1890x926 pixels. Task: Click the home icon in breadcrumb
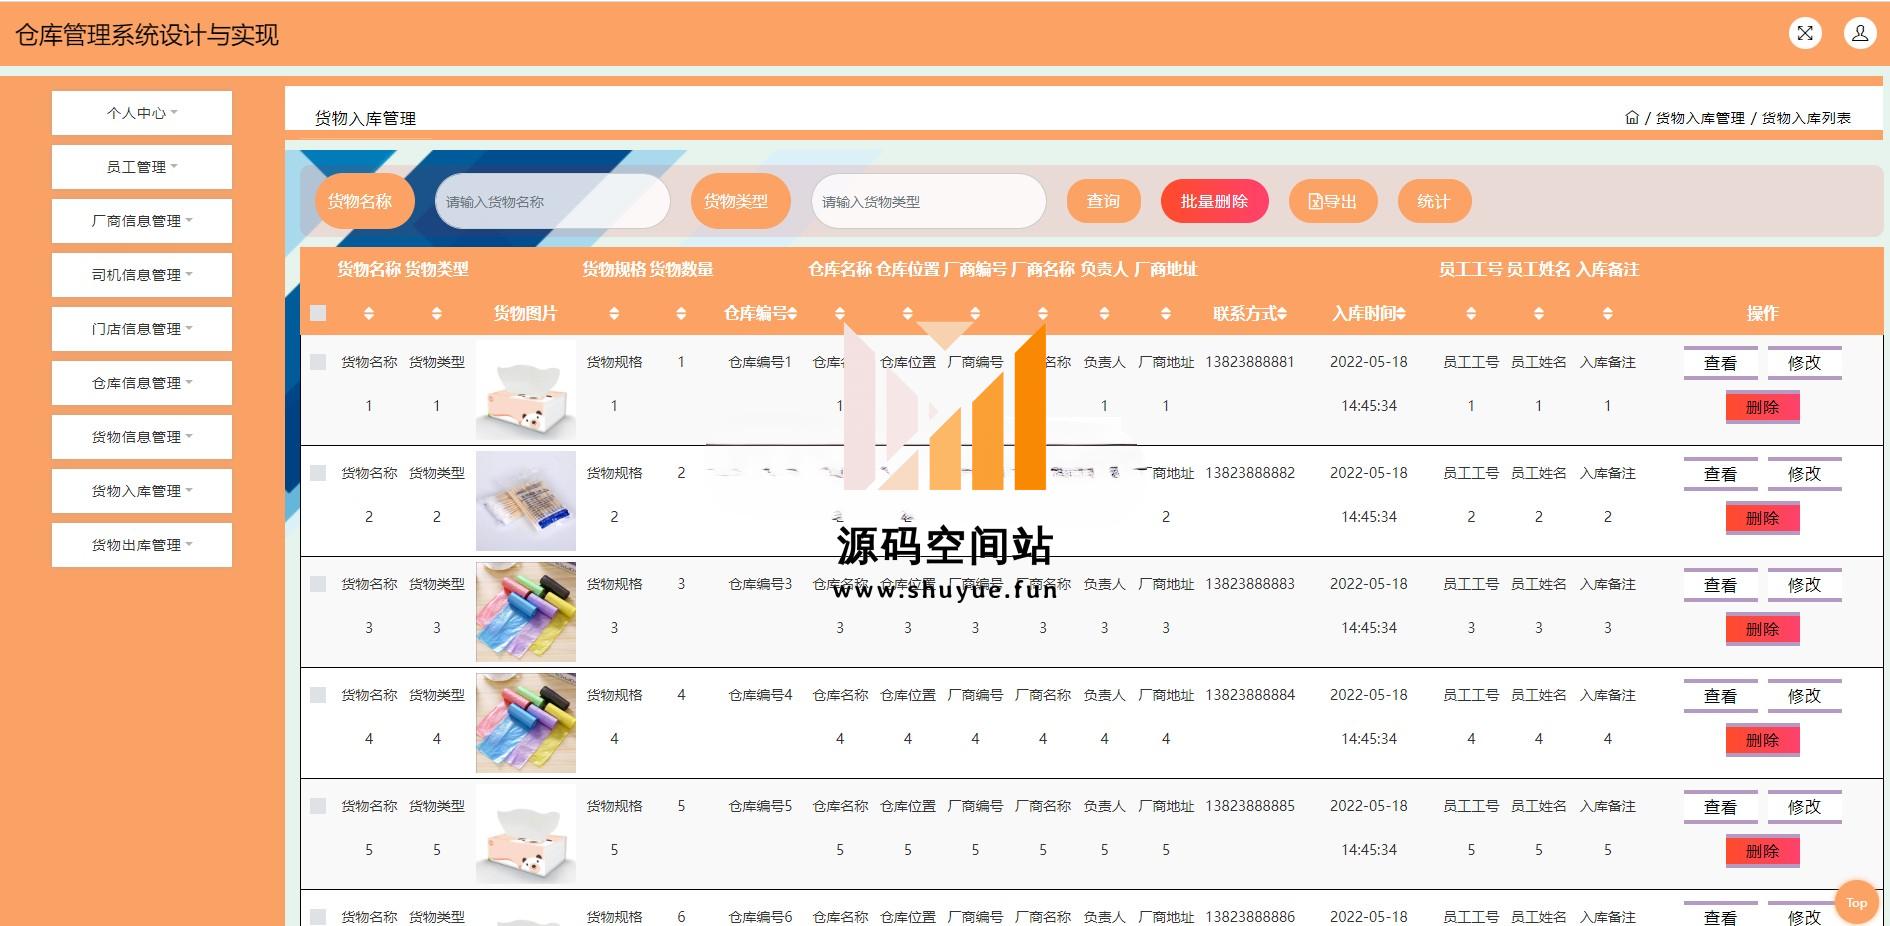pyautogui.click(x=1632, y=117)
